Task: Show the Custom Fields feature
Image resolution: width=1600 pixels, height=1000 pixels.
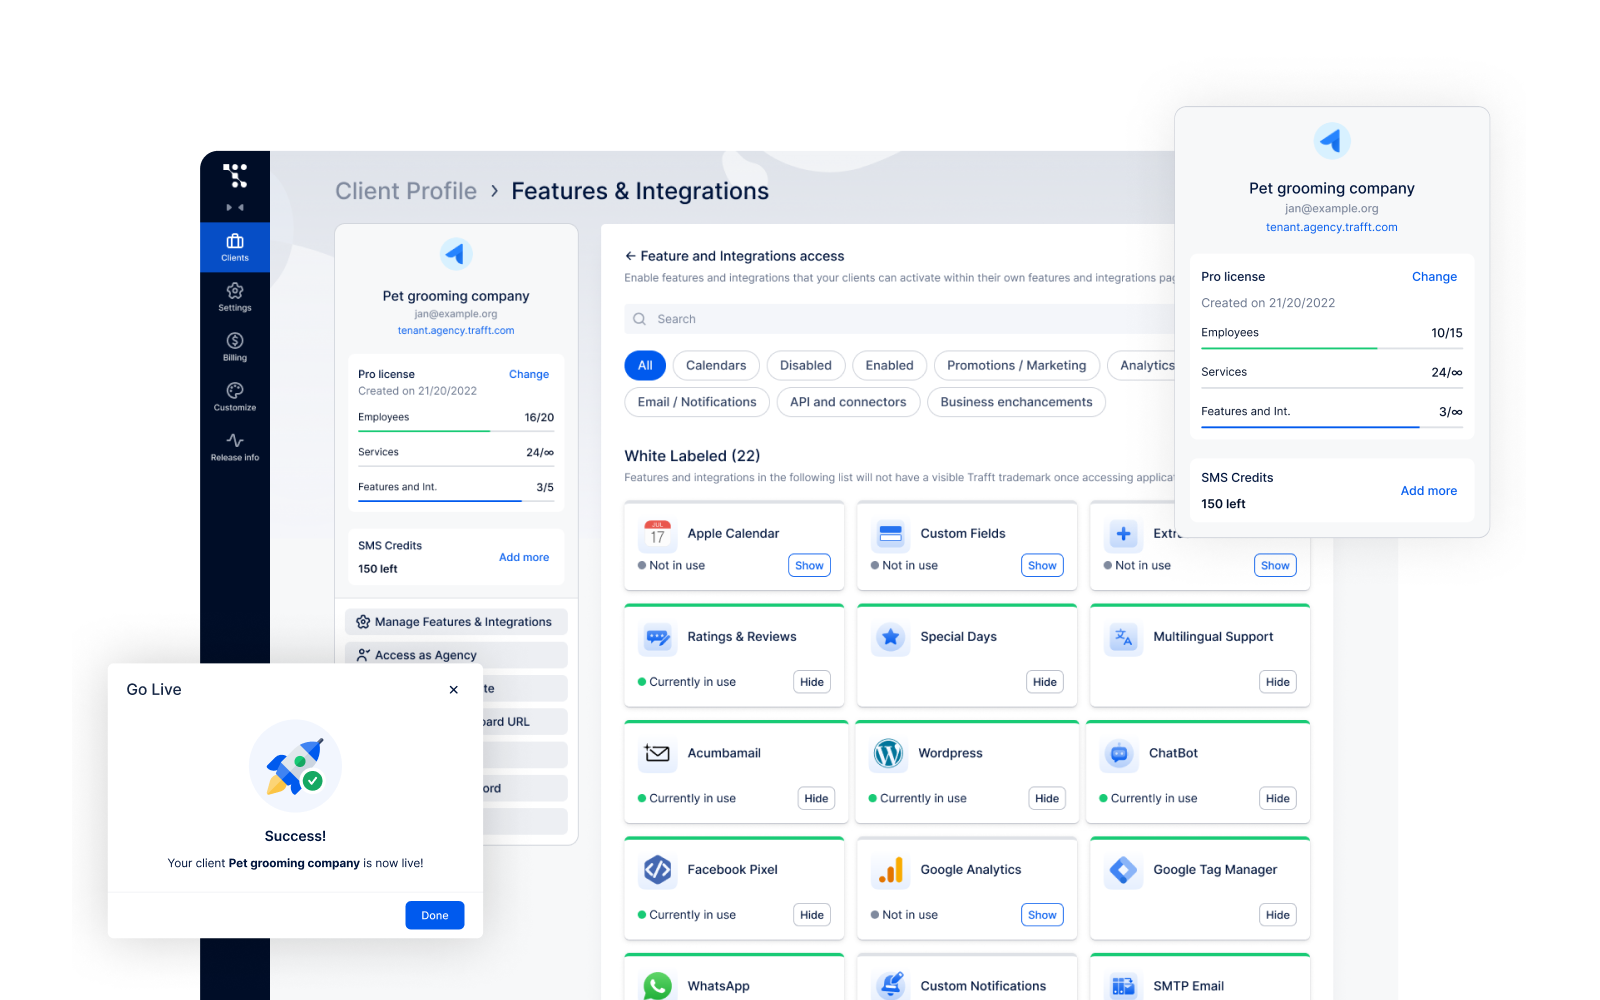Action: click(1042, 566)
